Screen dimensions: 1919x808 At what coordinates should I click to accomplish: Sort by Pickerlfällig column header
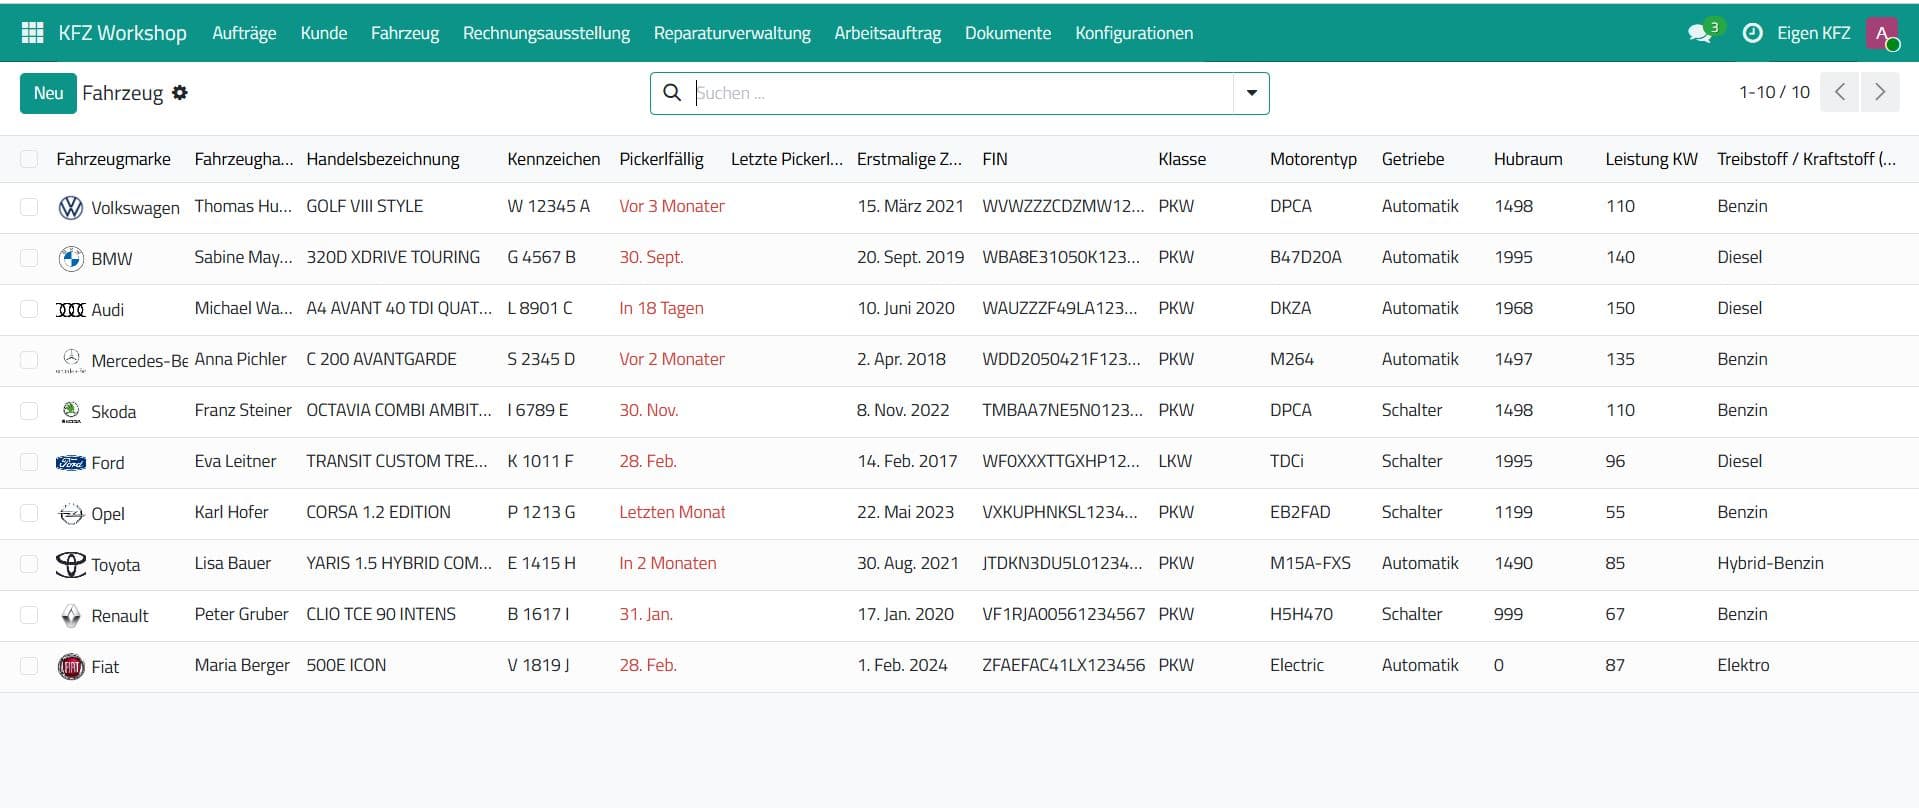click(x=661, y=159)
